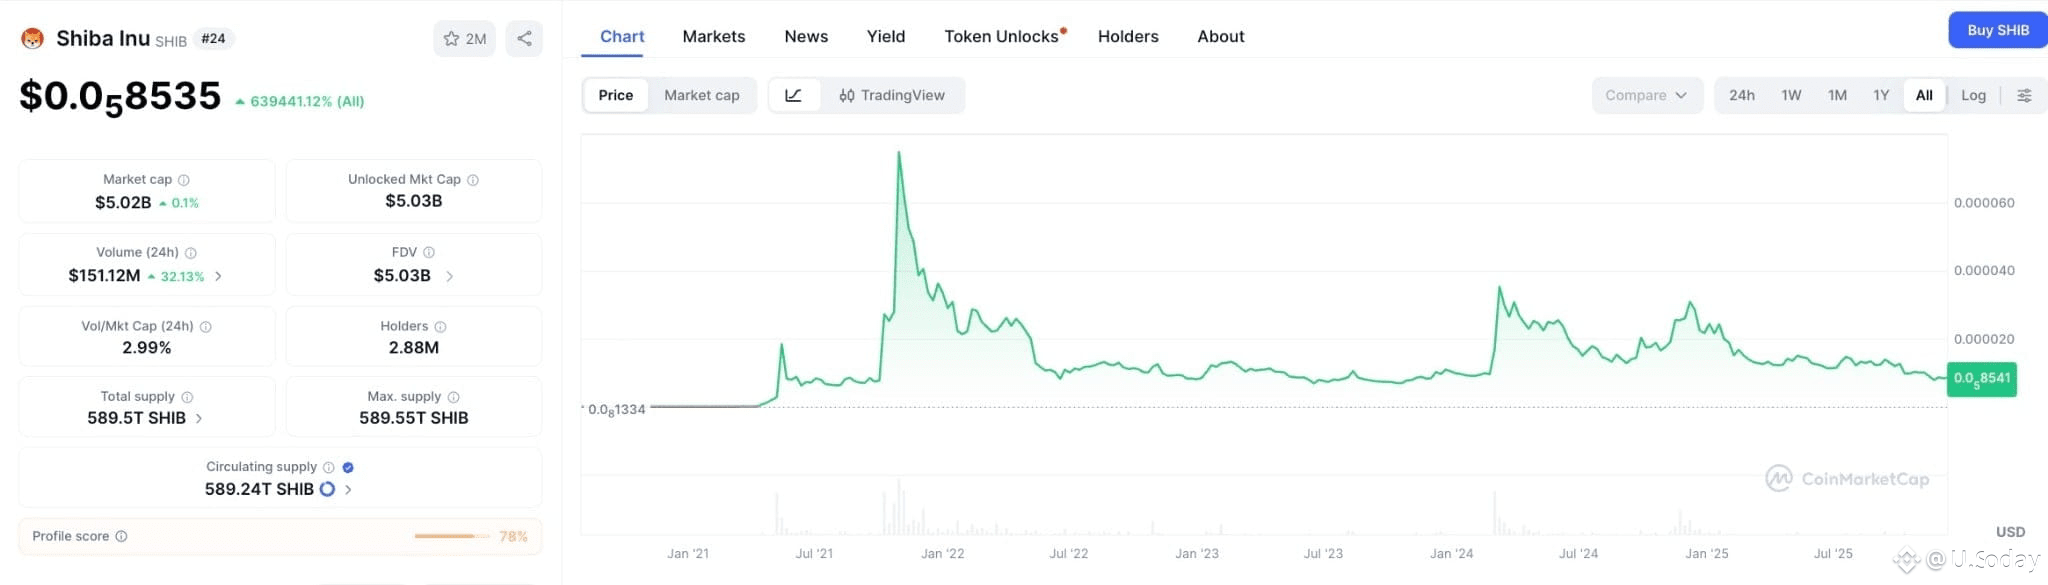Click the Holders info icon
The image size is (2048, 585).
[440, 327]
